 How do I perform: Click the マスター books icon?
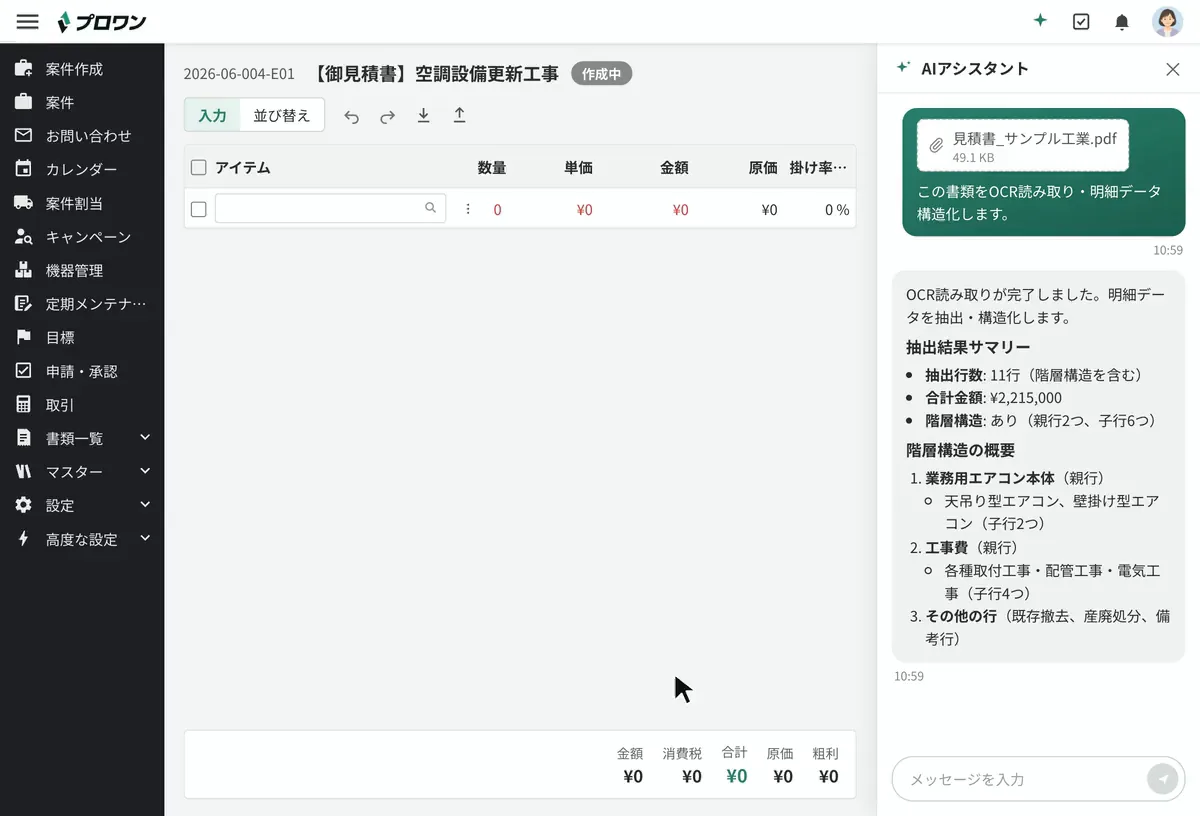point(24,472)
